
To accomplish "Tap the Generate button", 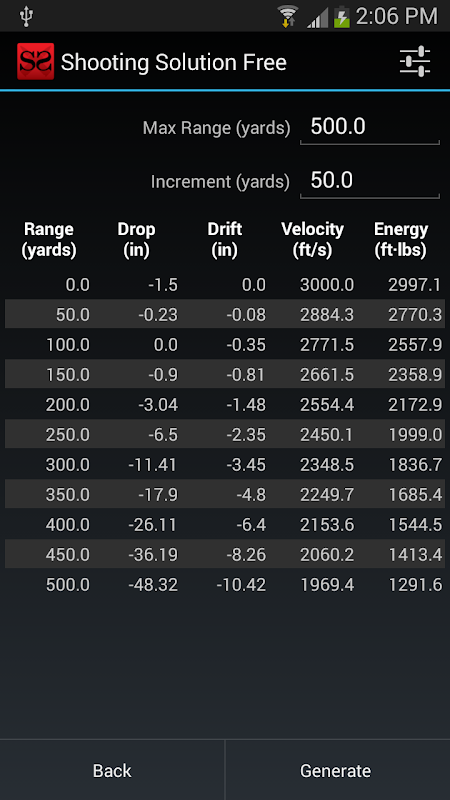I will point(337,770).
